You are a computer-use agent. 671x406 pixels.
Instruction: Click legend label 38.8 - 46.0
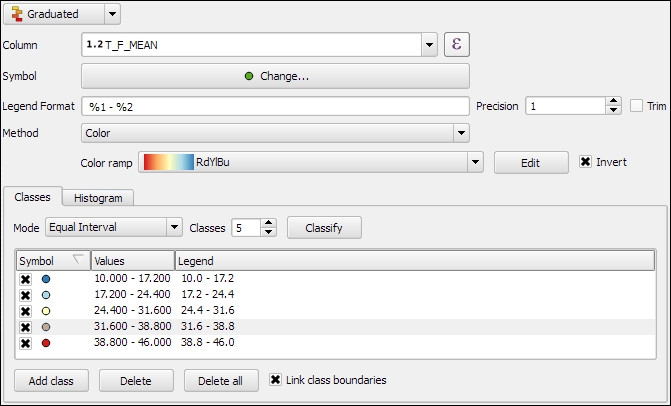pyautogui.click(x=208, y=342)
